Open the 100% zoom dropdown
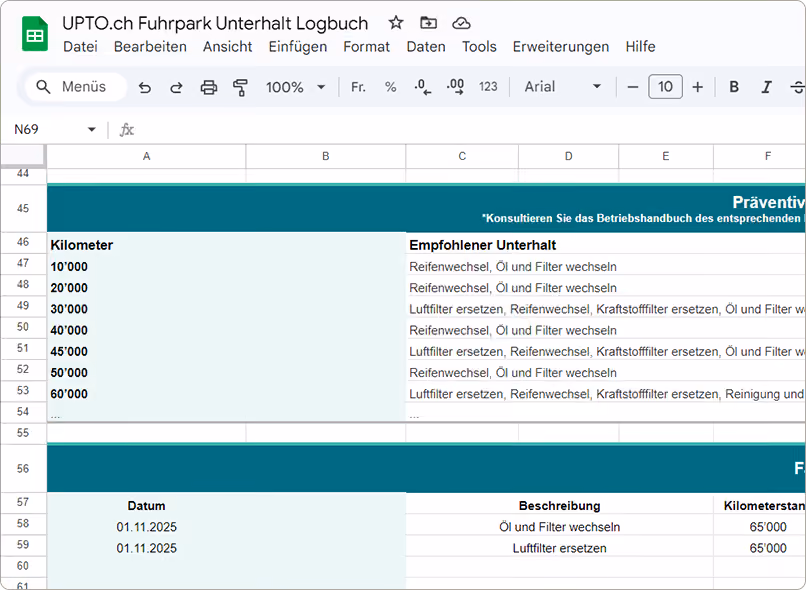 [x=296, y=87]
